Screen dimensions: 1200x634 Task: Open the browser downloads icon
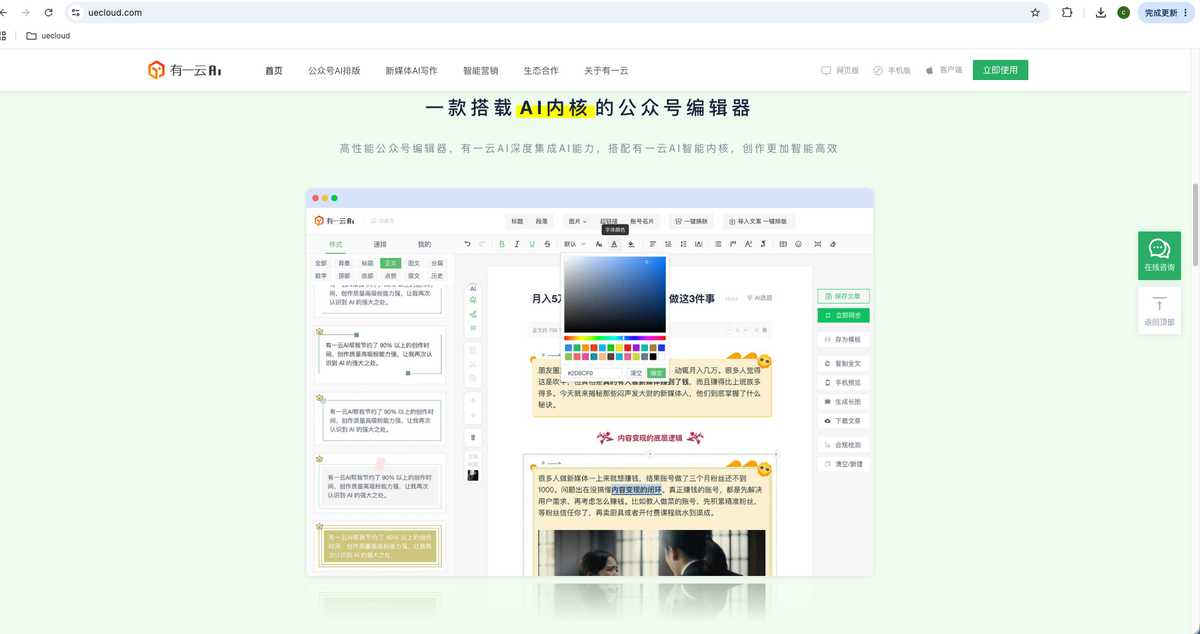click(x=1100, y=13)
